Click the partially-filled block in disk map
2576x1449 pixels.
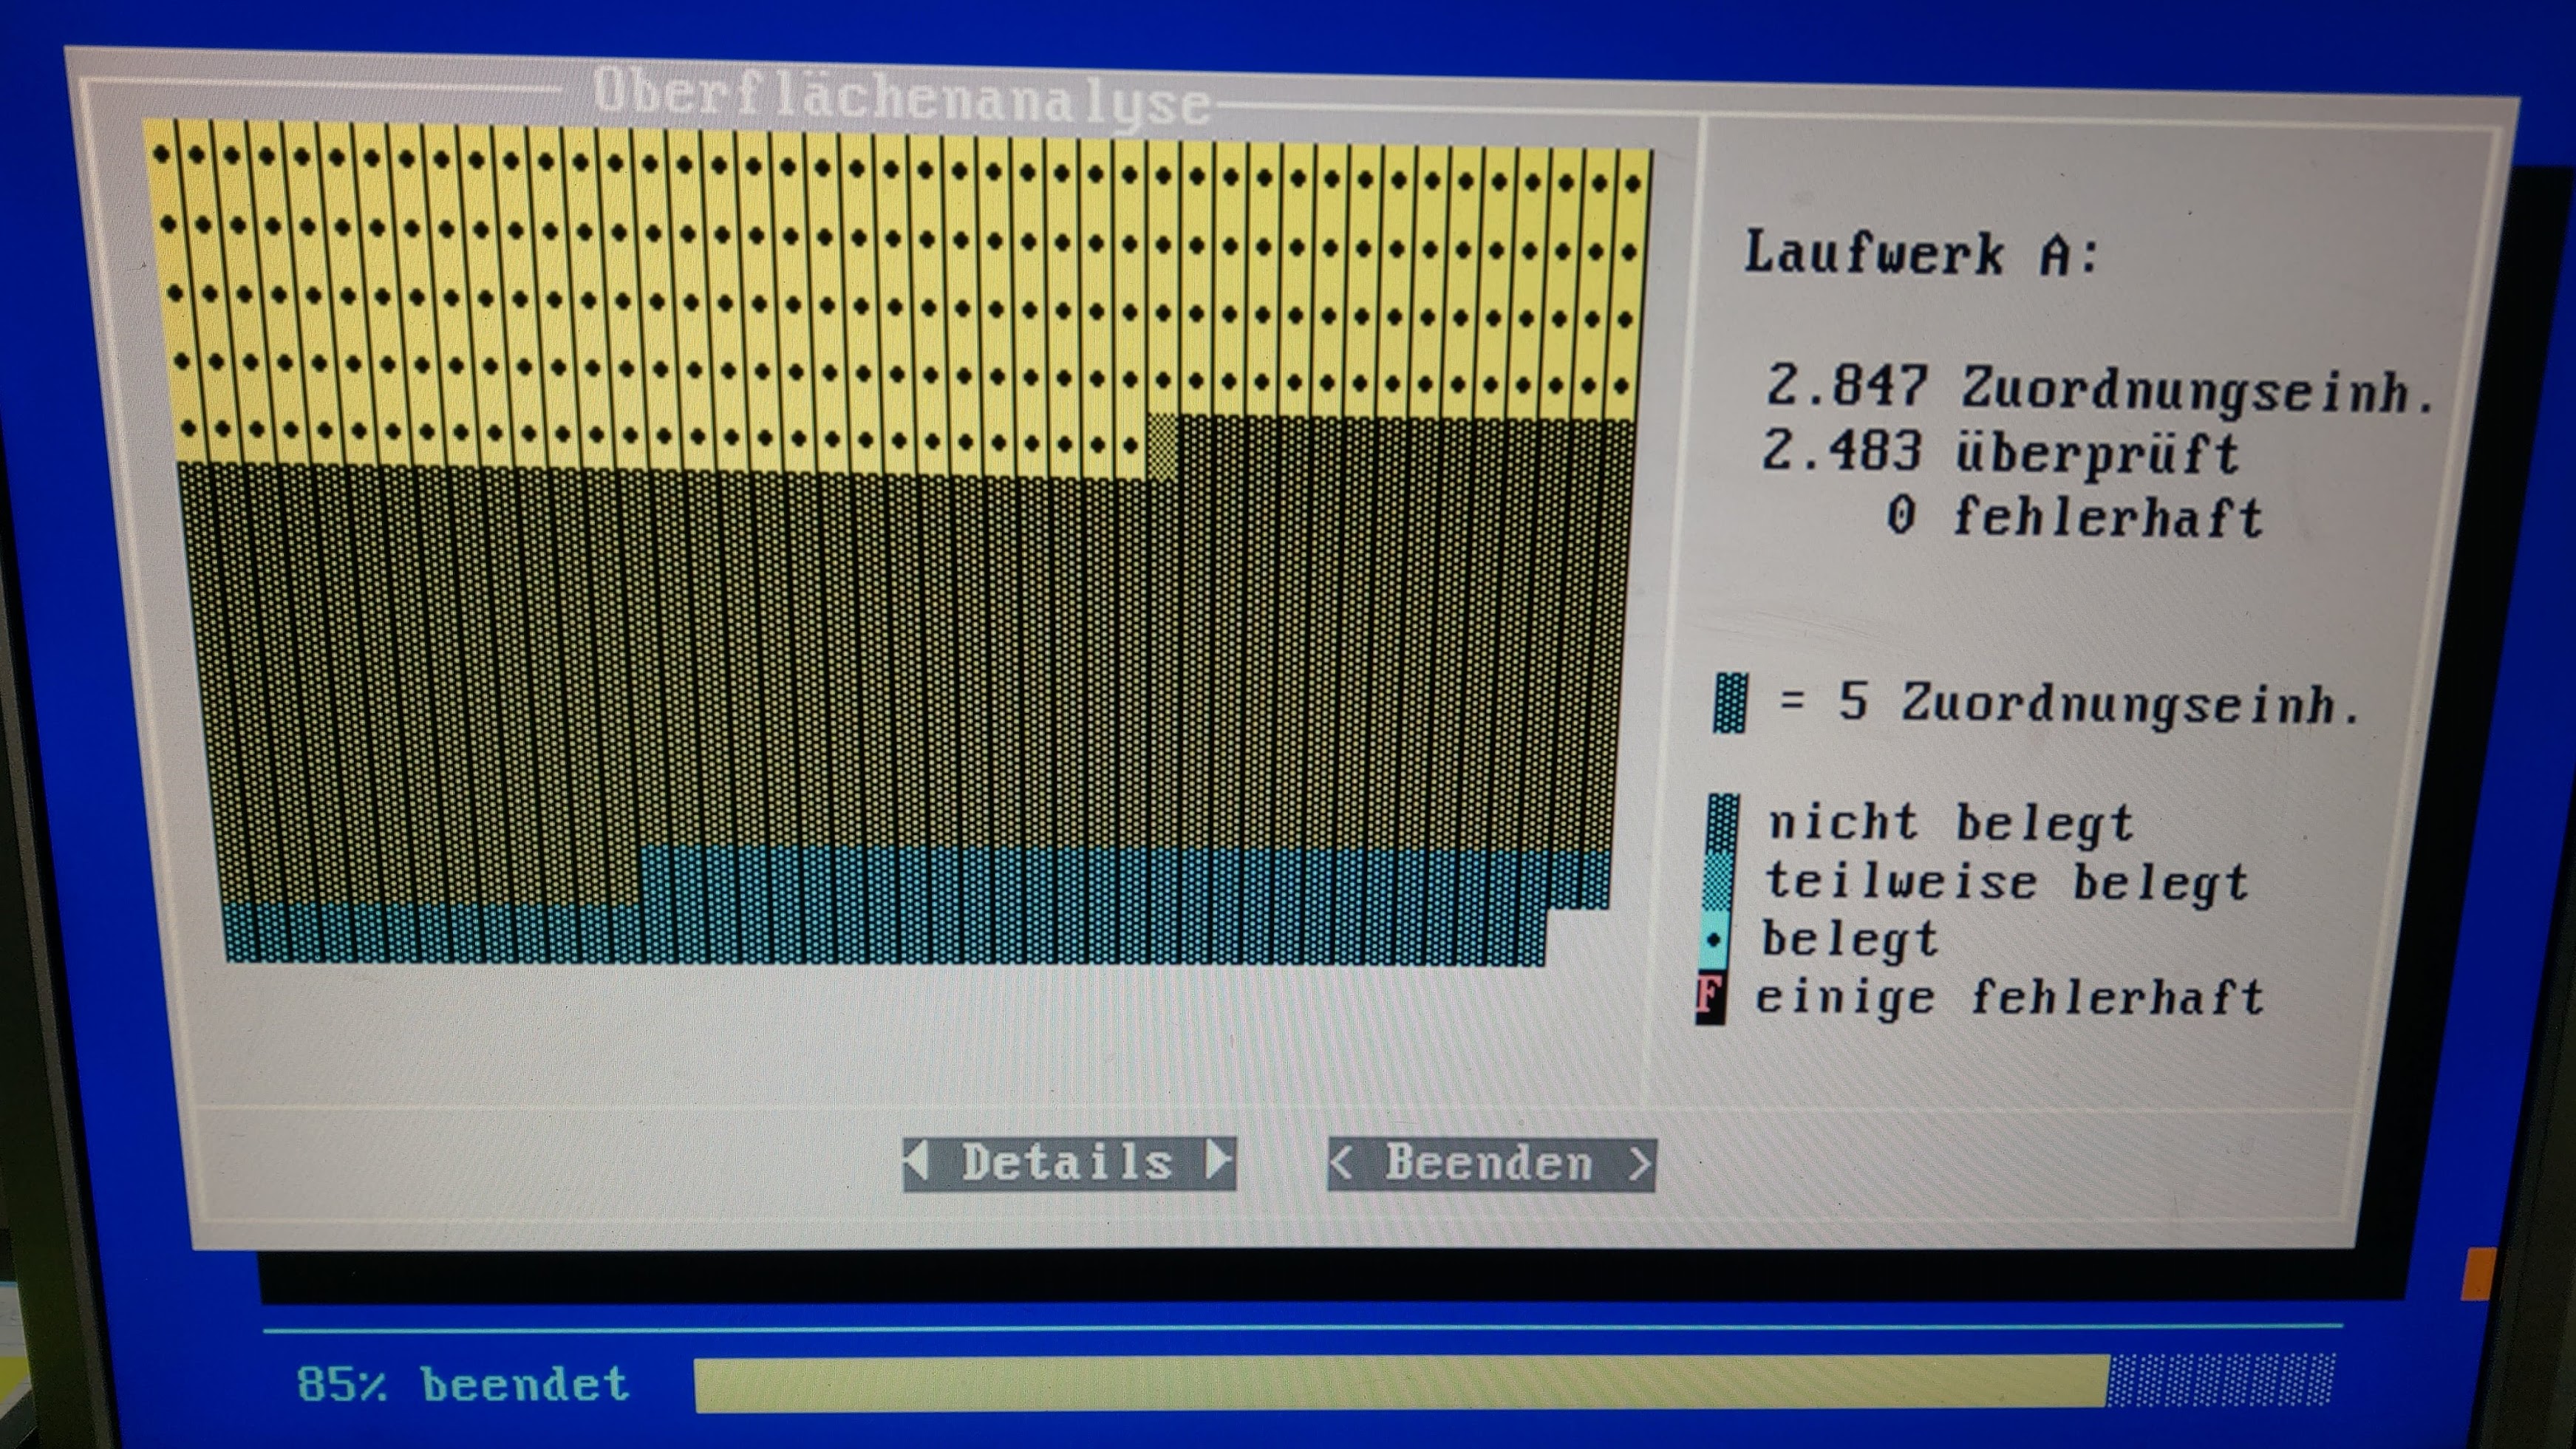tap(1162, 447)
